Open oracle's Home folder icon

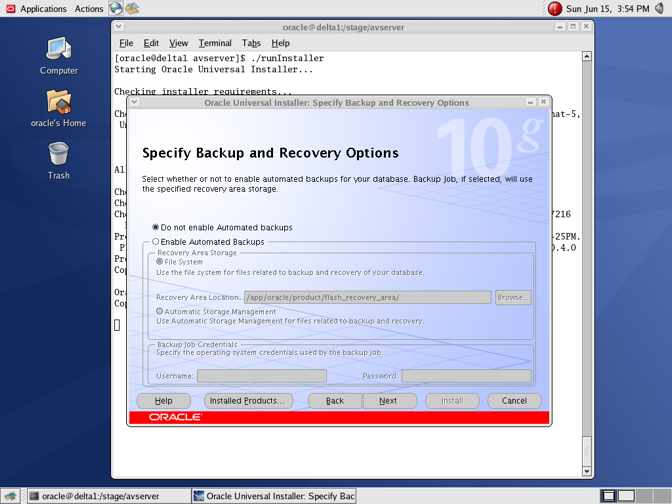point(58,108)
